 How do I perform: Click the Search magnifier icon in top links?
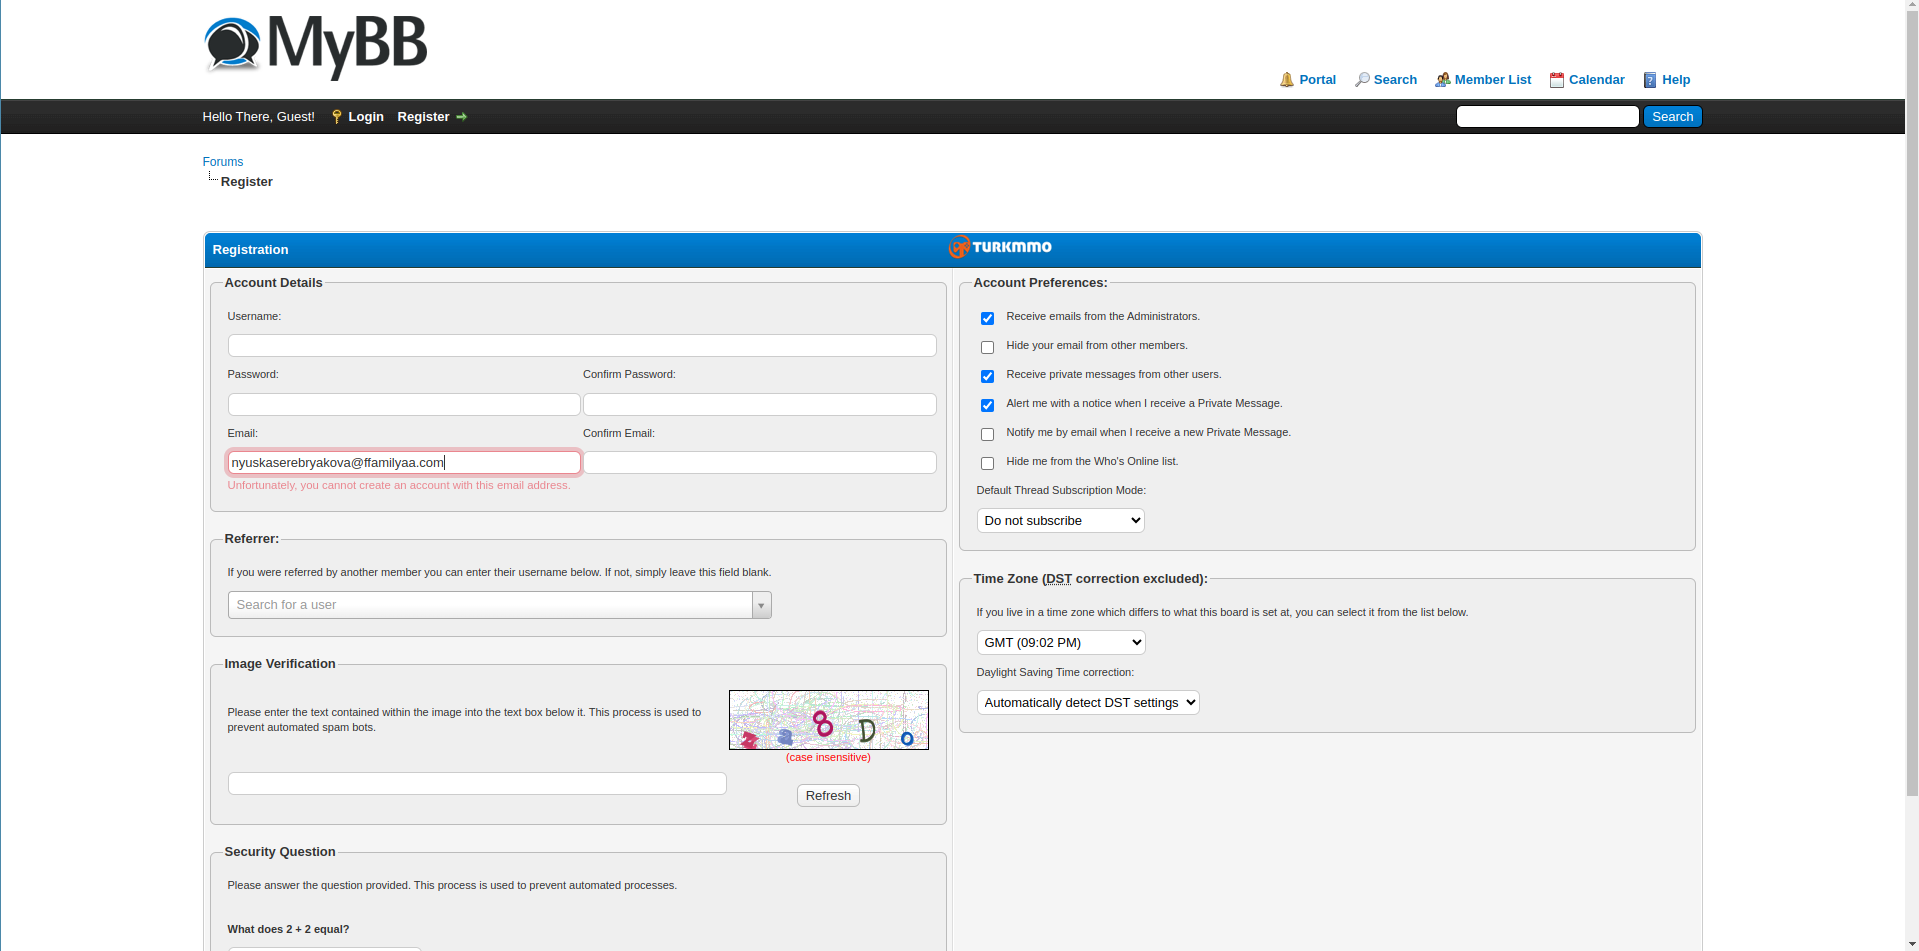click(x=1362, y=80)
